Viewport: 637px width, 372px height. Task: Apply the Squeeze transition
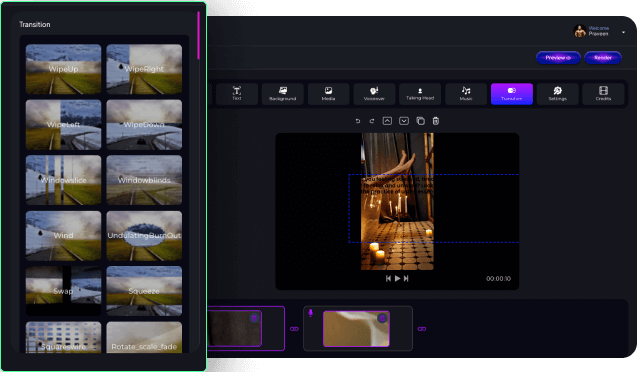(144, 291)
